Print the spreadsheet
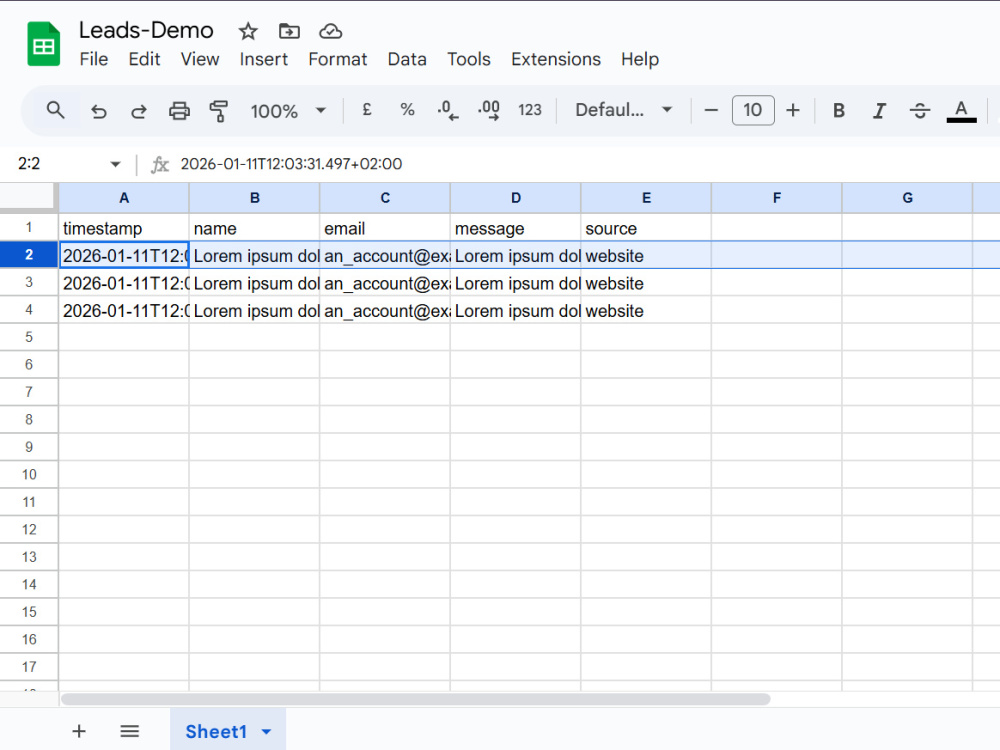This screenshot has height=750, width=1000. [x=179, y=111]
